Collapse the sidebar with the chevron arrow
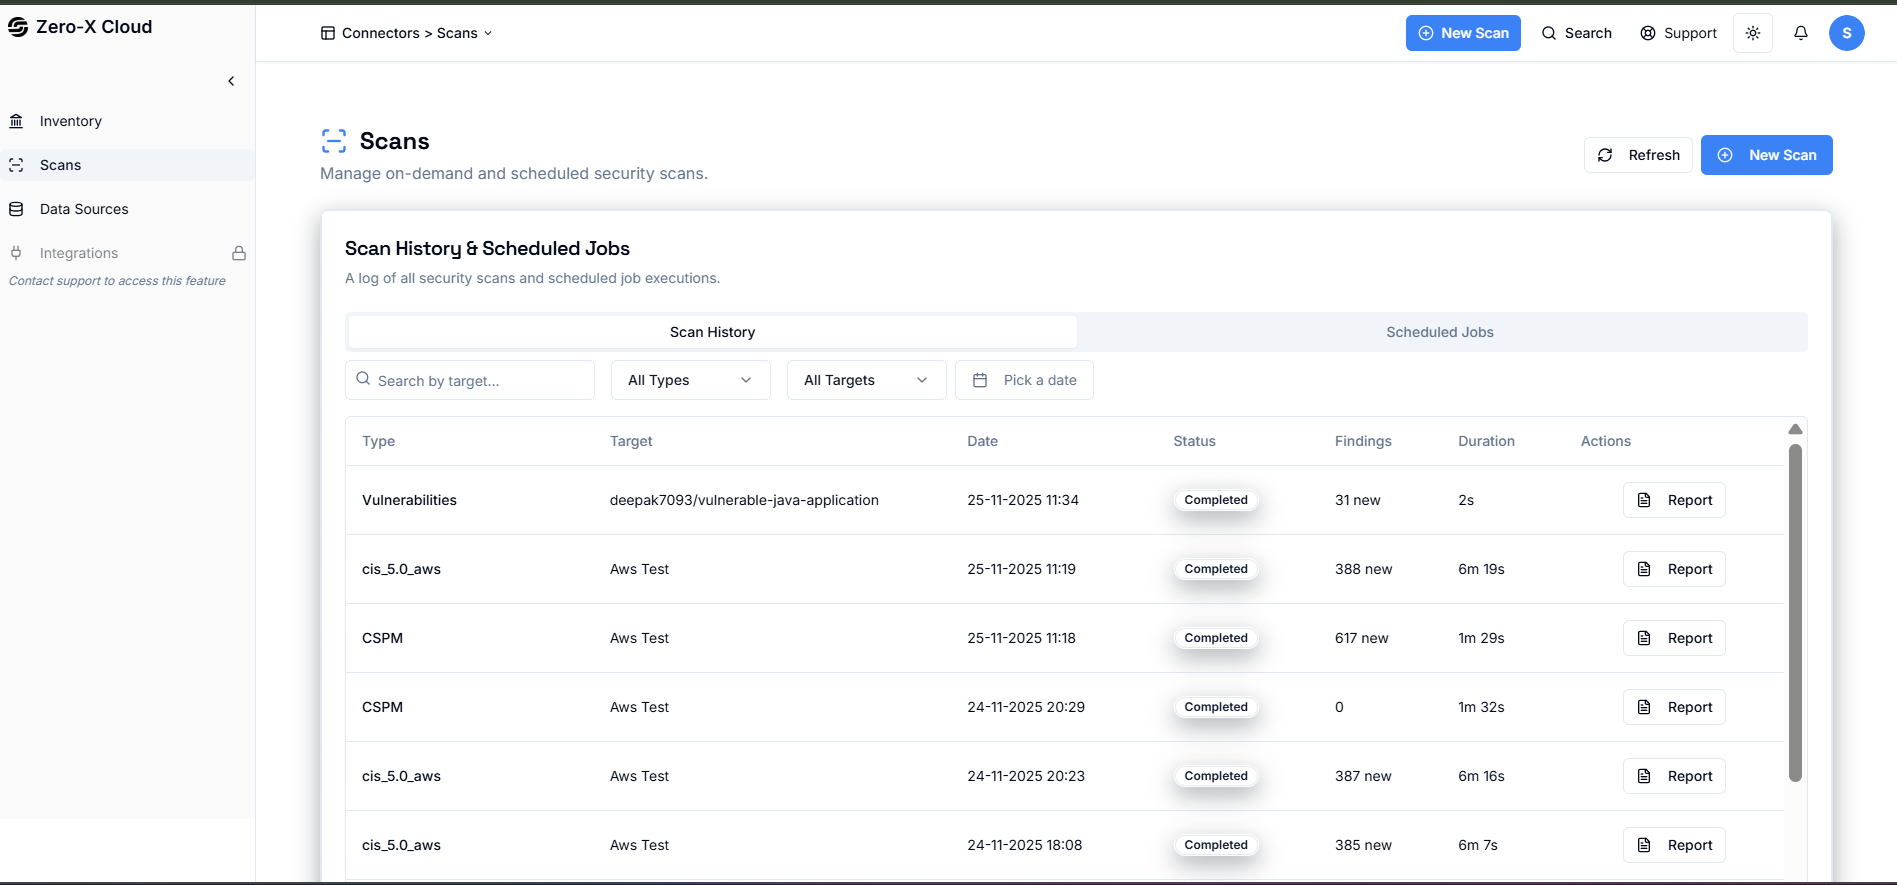This screenshot has width=1897, height=885. 231,81
